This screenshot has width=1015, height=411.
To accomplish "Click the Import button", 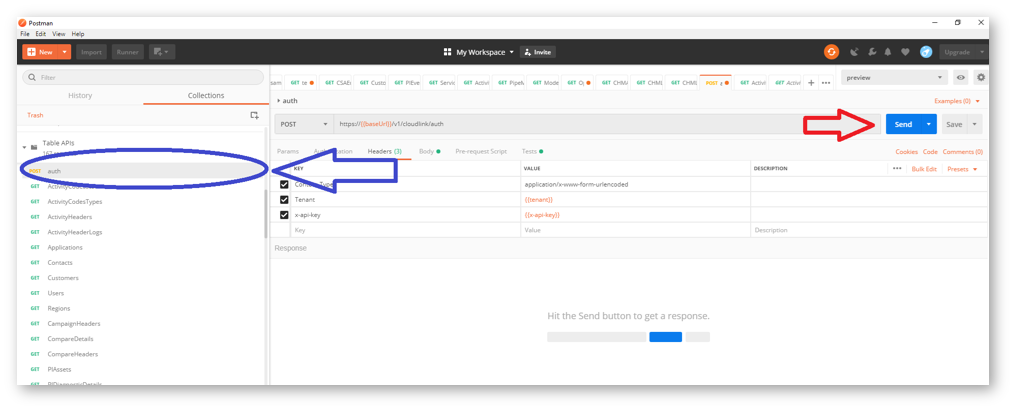I will click(x=91, y=52).
